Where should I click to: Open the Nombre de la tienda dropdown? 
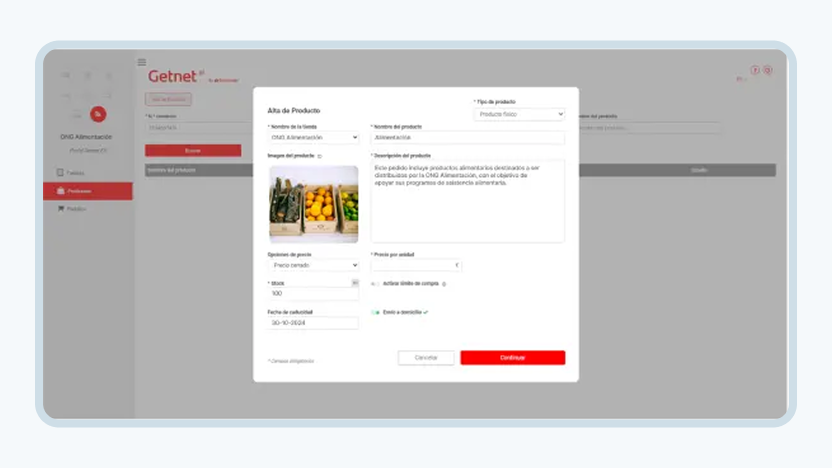click(313, 137)
